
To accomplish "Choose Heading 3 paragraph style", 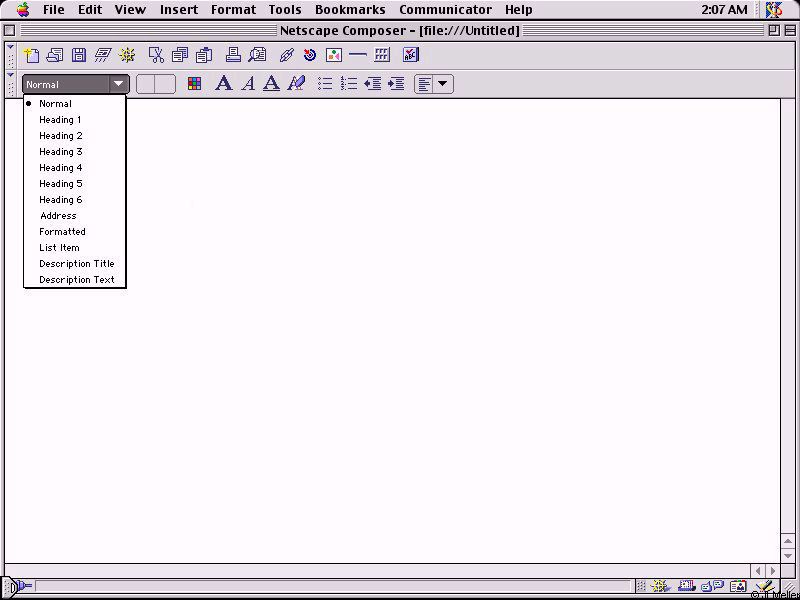I will click(x=74, y=152).
